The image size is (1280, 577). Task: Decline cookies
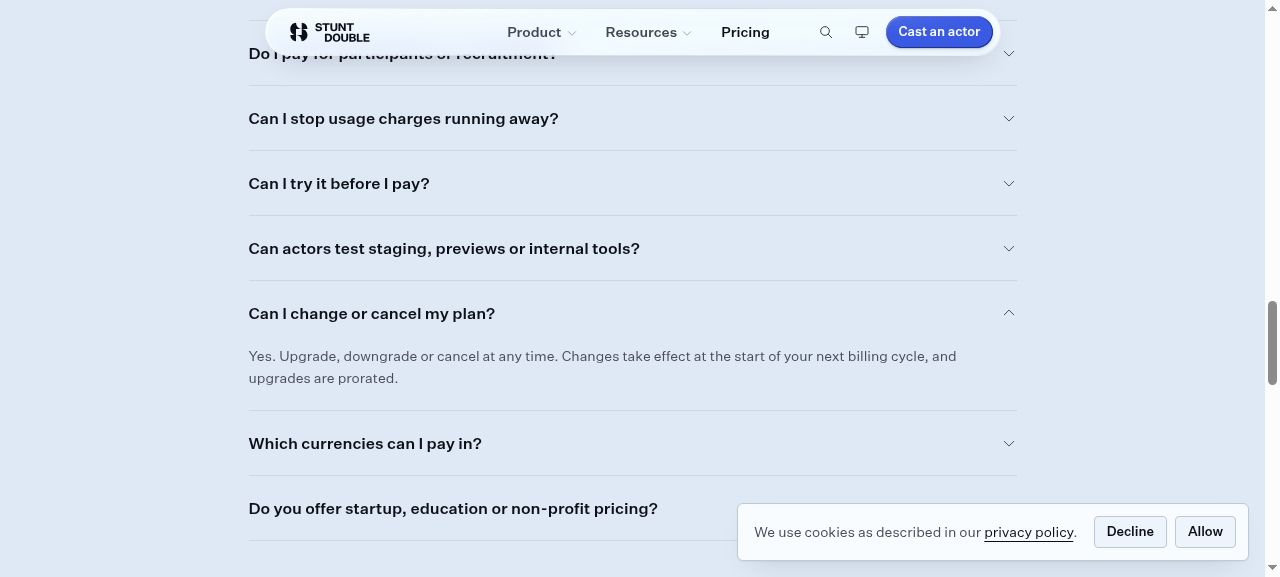pyautogui.click(x=1130, y=531)
